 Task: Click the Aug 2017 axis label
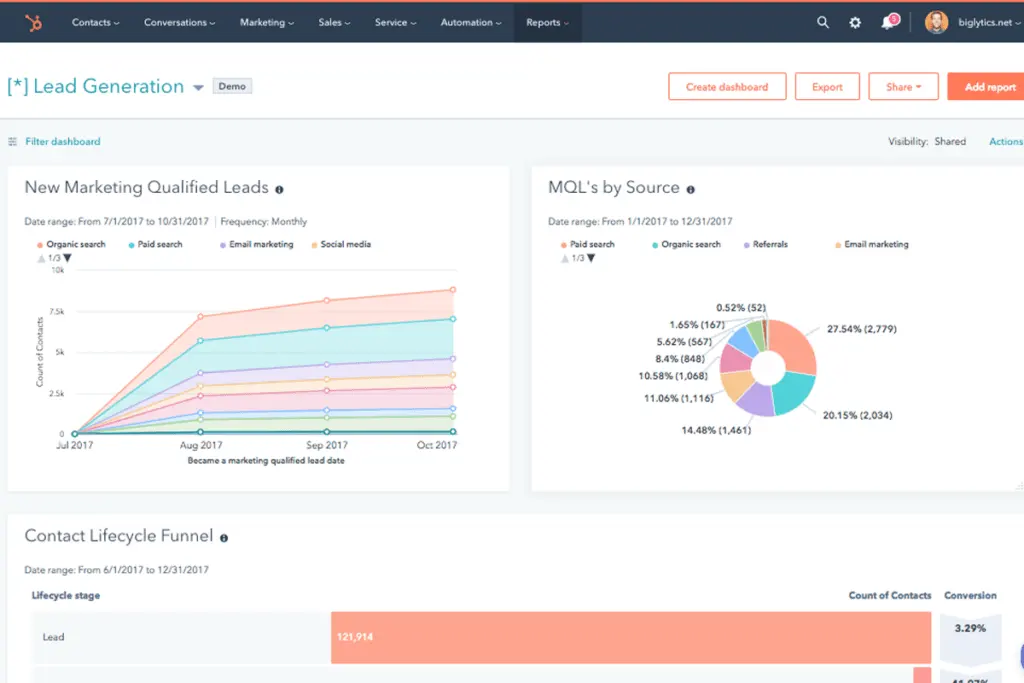coord(200,445)
